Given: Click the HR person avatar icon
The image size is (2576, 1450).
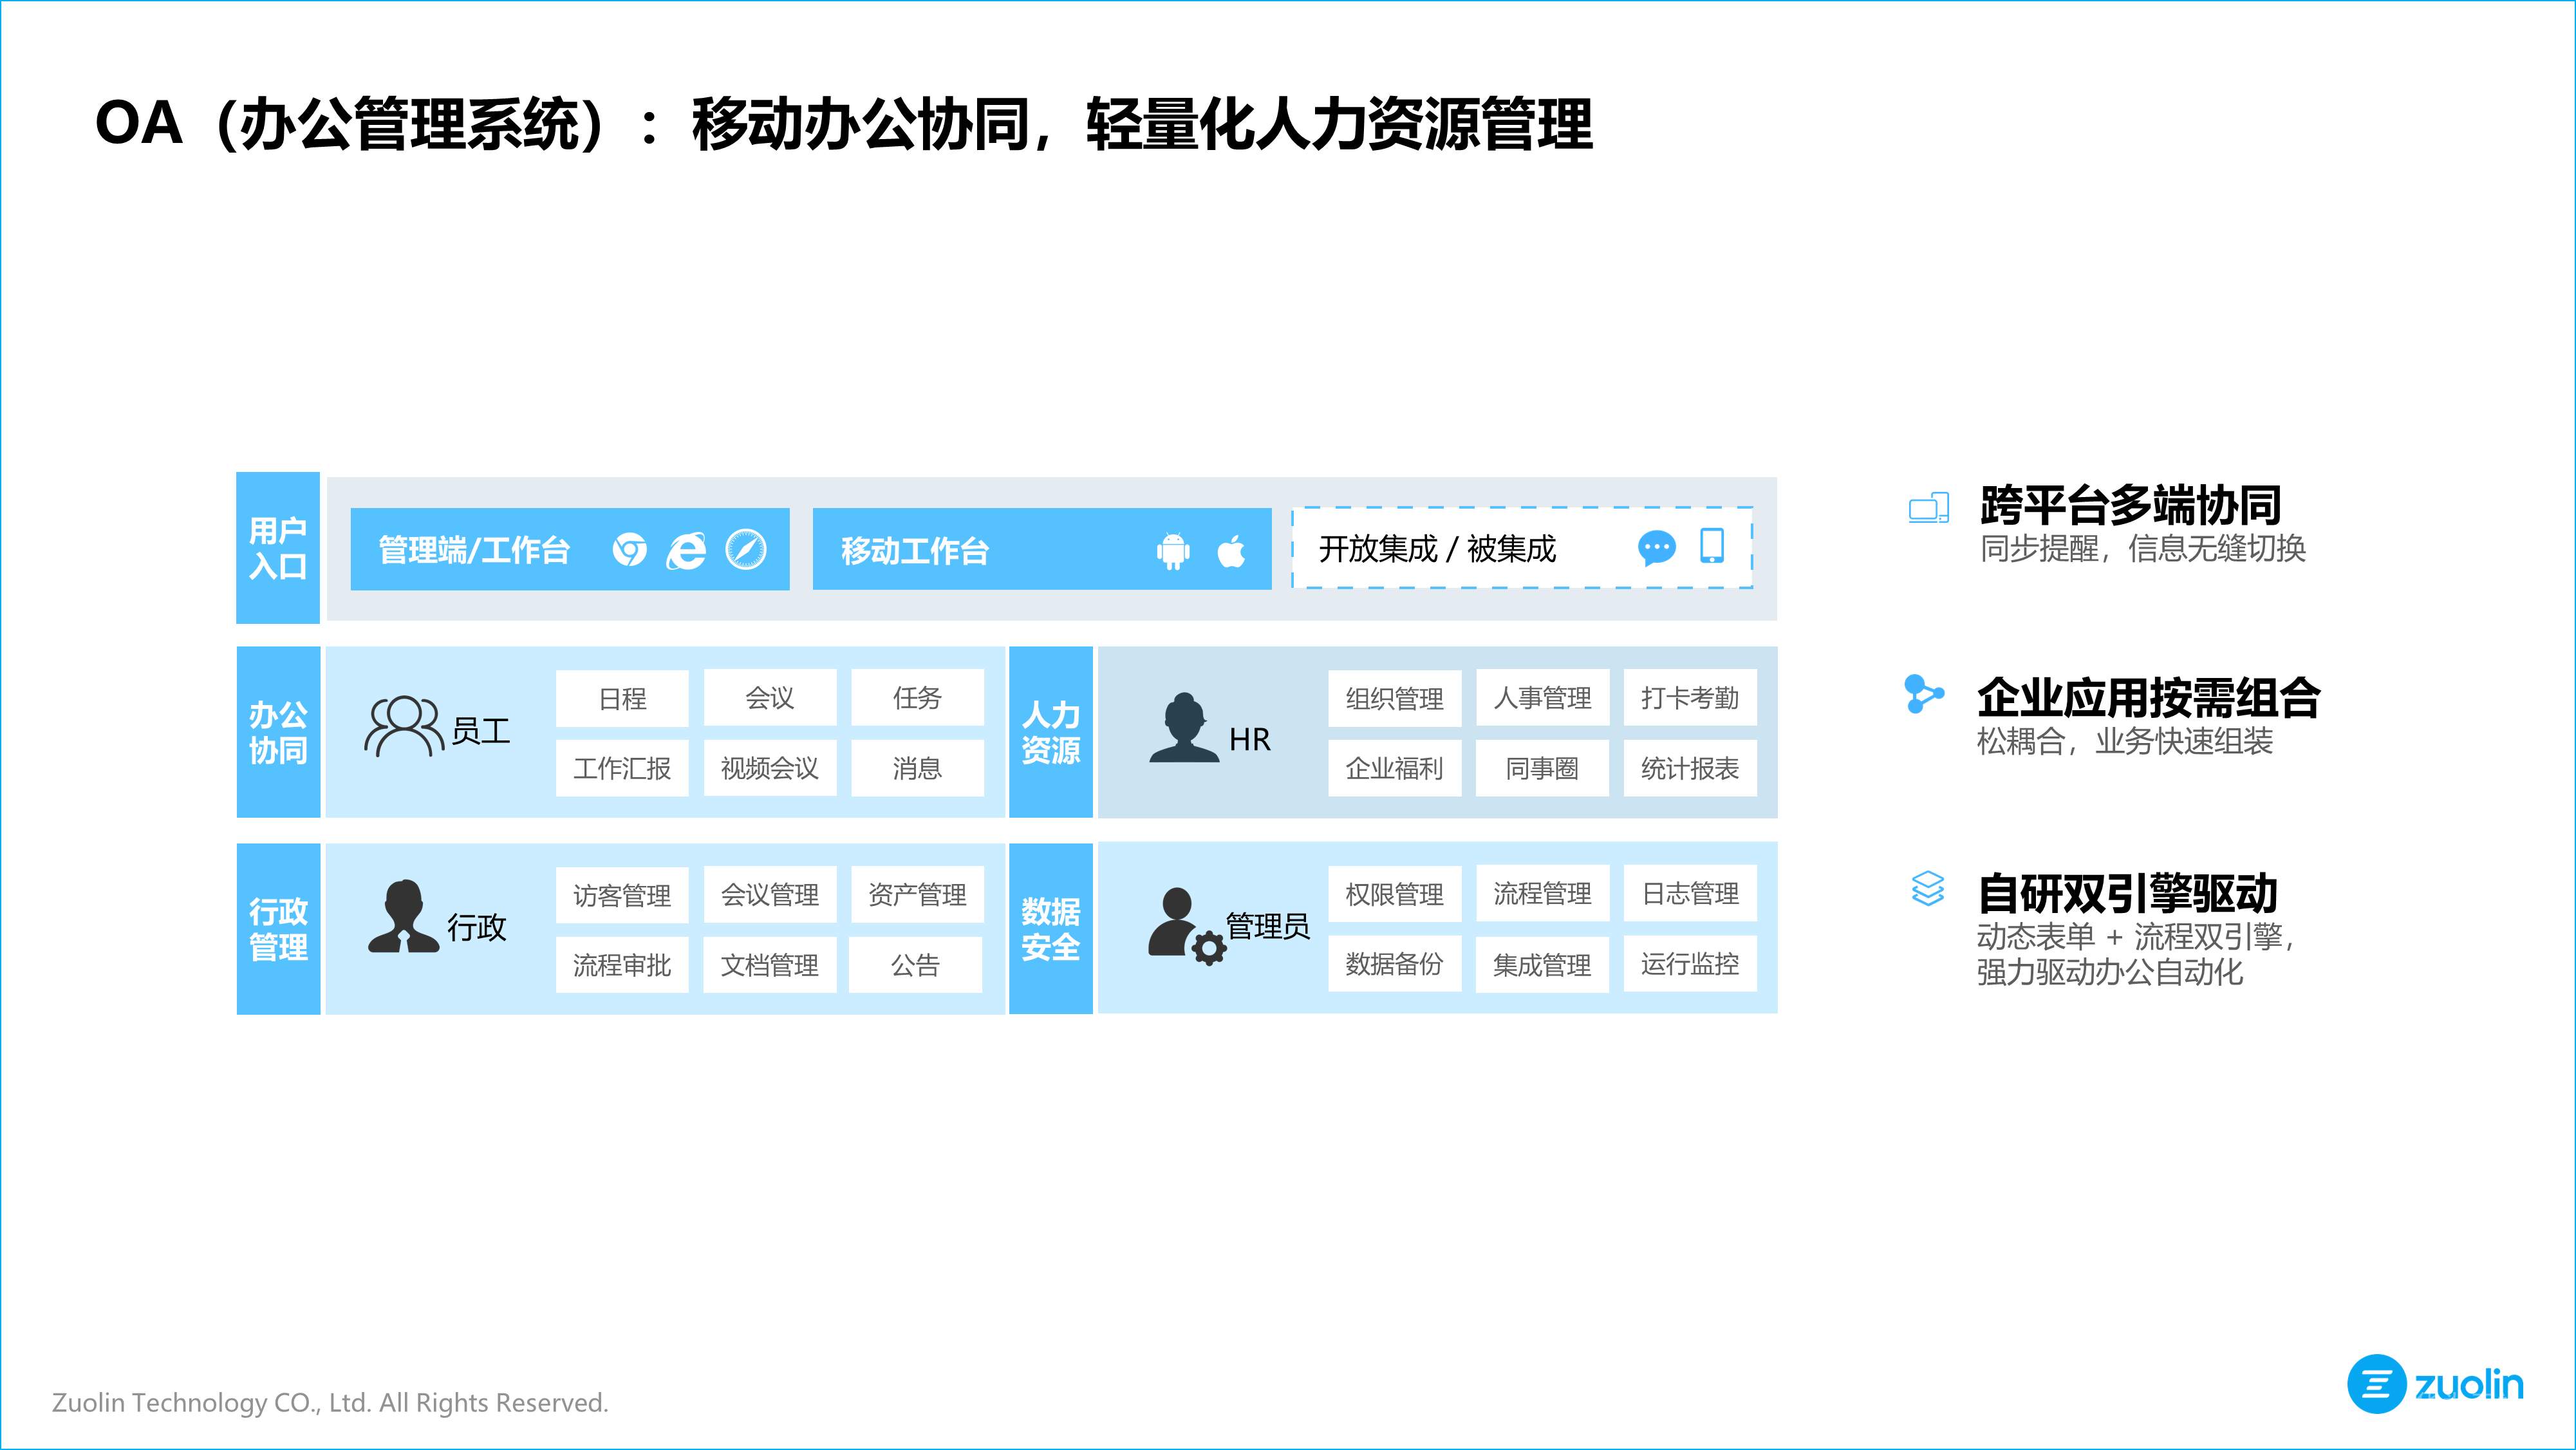Looking at the screenshot, I should pyautogui.click(x=1184, y=728).
